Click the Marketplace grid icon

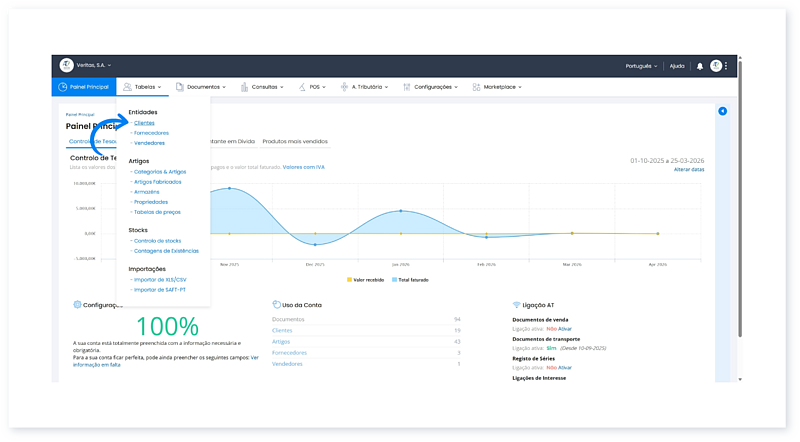point(477,87)
